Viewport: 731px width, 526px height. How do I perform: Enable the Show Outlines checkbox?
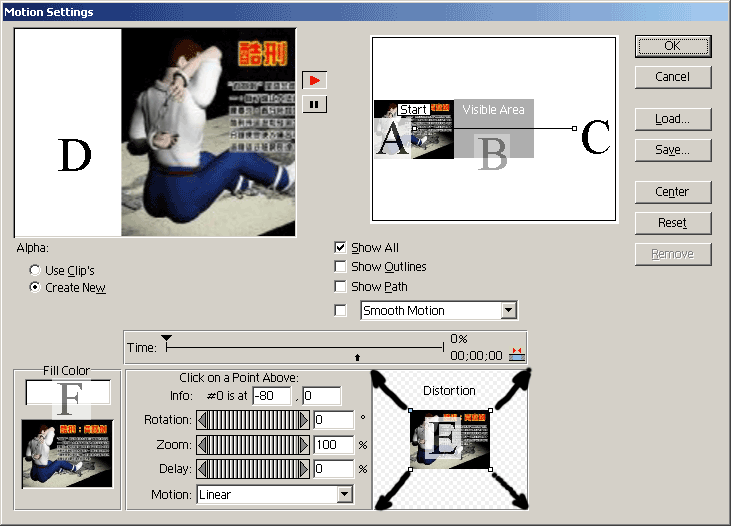click(341, 267)
